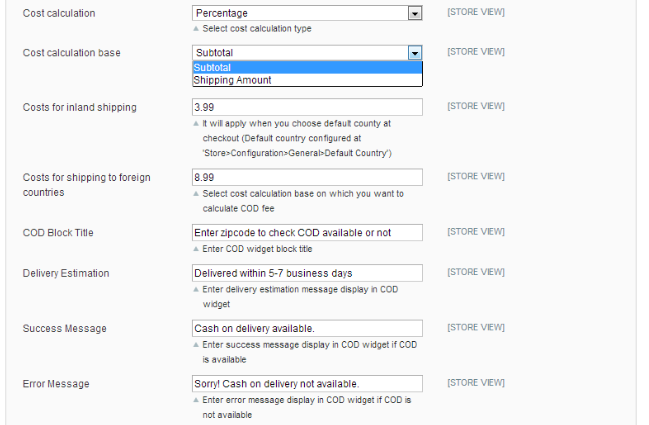
Task: Click the Cost calculation base dropdown arrow
Action: [414, 53]
